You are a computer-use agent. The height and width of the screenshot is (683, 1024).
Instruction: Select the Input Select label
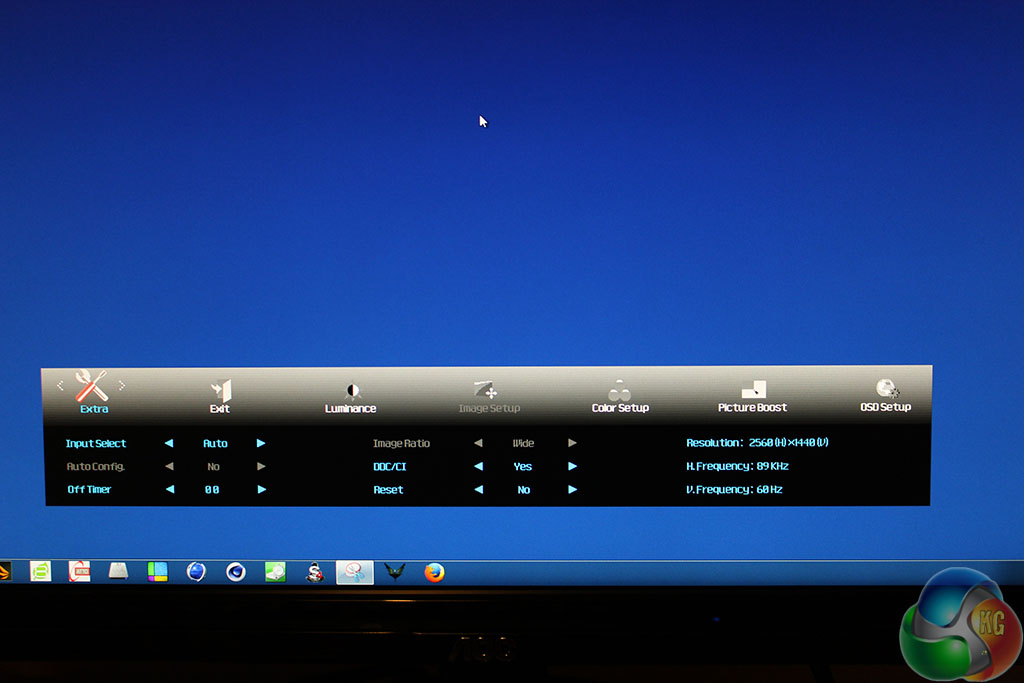point(95,443)
